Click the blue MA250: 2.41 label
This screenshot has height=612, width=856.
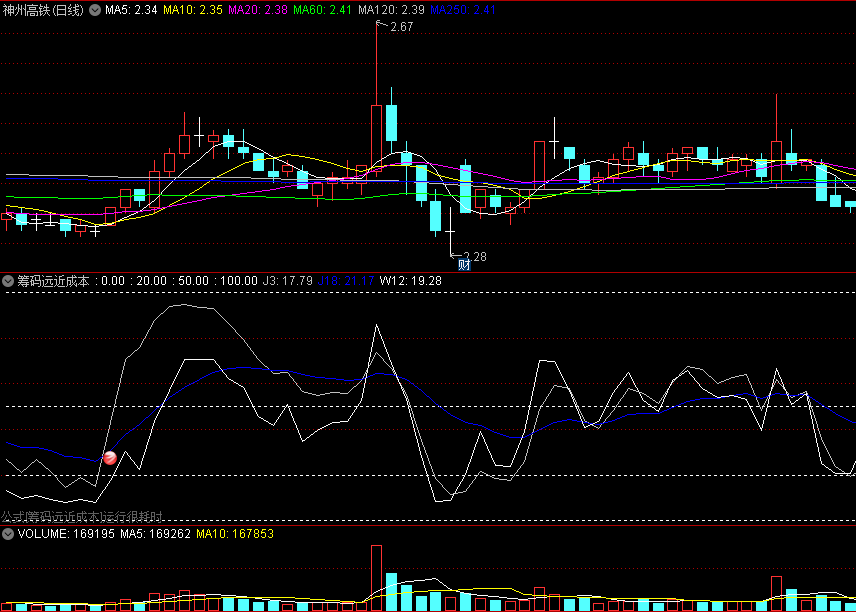pyautogui.click(x=463, y=10)
